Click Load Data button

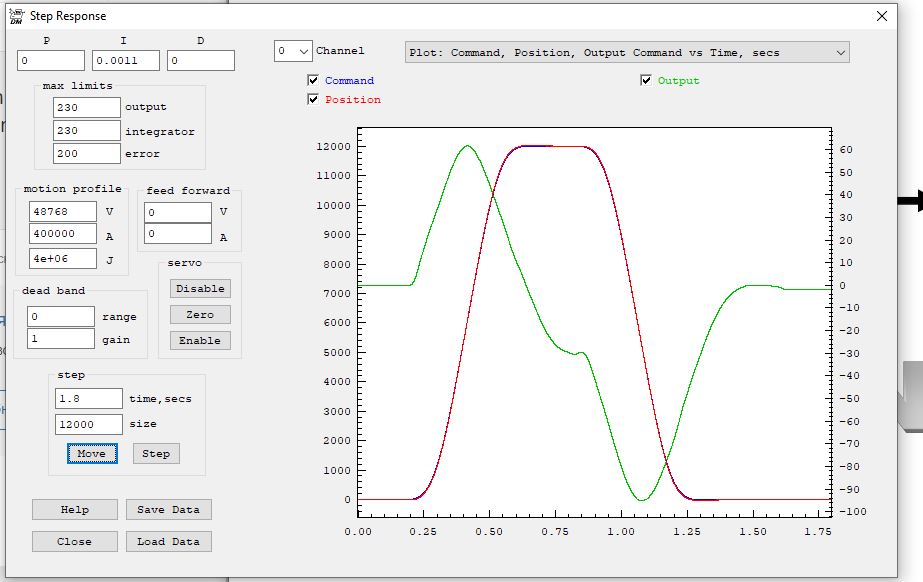pyautogui.click(x=168, y=541)
